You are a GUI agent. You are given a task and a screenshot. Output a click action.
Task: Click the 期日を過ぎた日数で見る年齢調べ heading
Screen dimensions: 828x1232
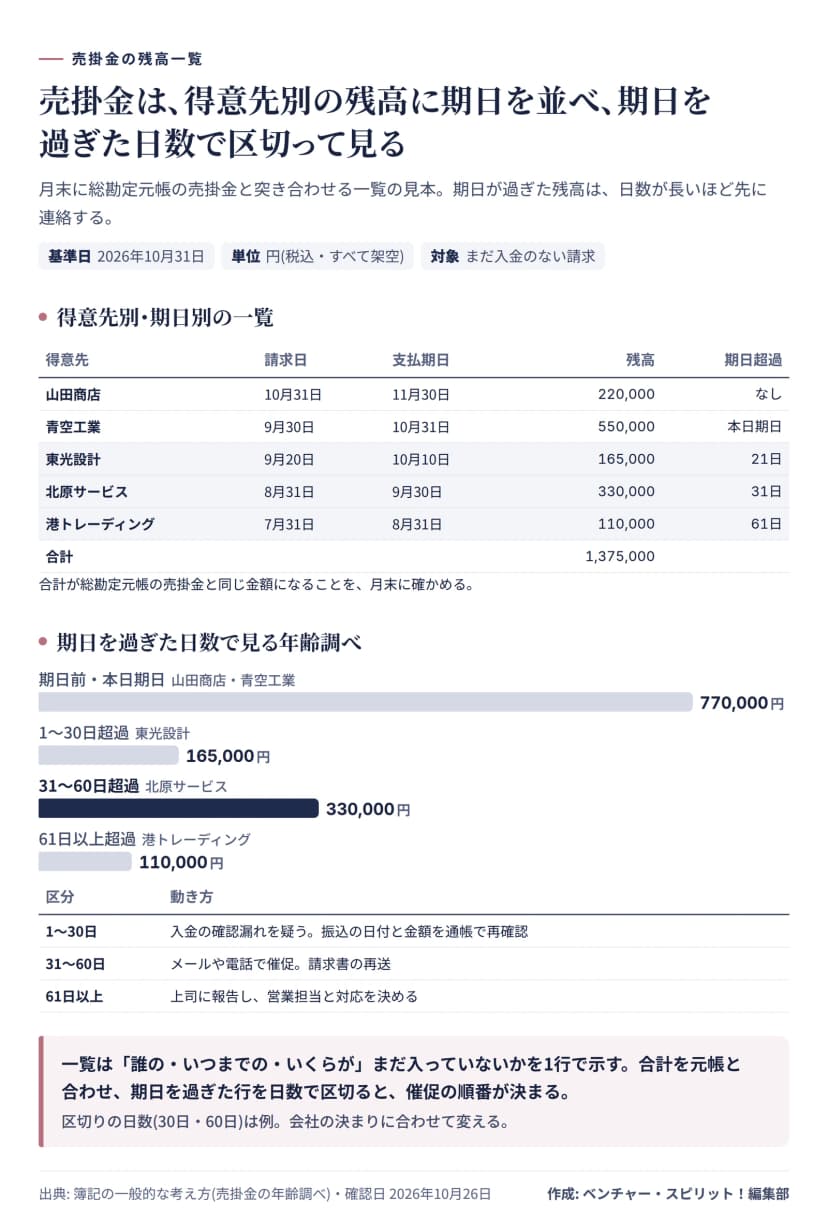tap(209, 642)
